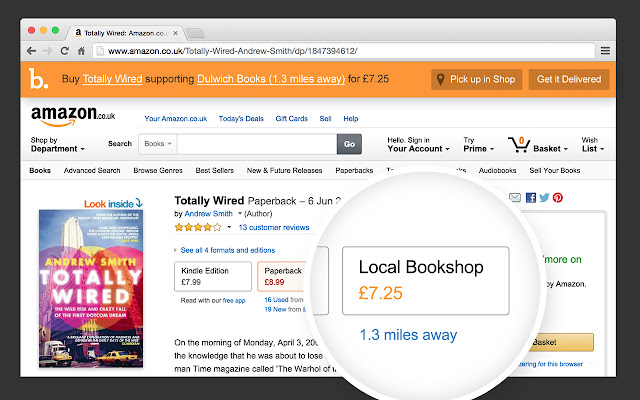Click the Sell link
The width and height of the screenshot is (640, 400).
pyautogui.click(x=325, y=119)
